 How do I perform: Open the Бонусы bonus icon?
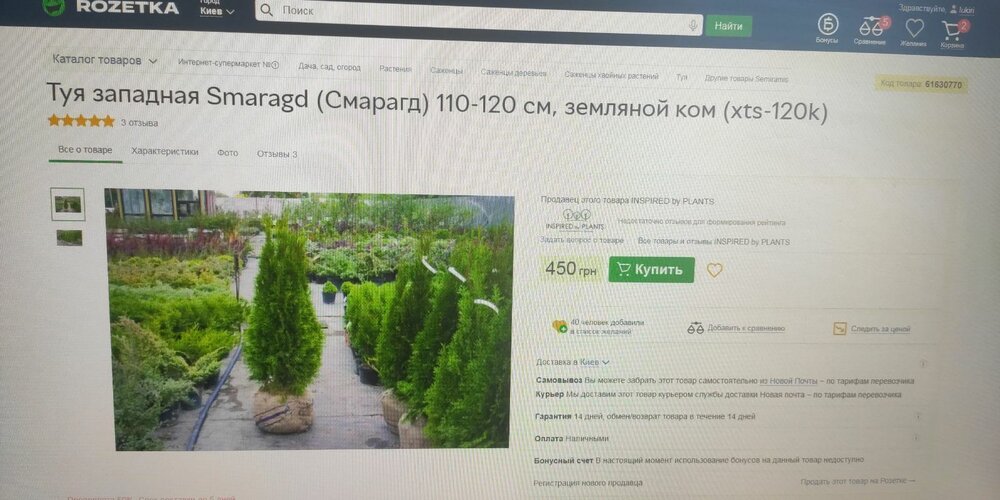[828, 25]
